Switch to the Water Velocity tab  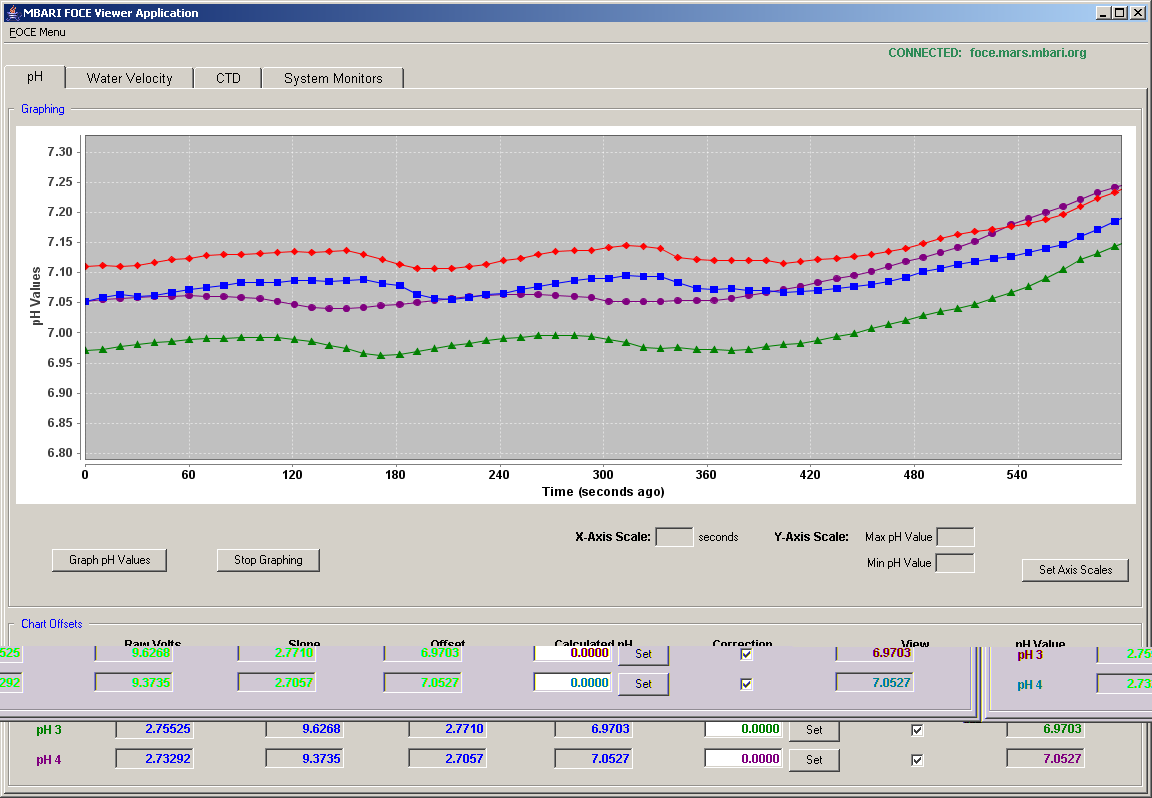[129, 78]
